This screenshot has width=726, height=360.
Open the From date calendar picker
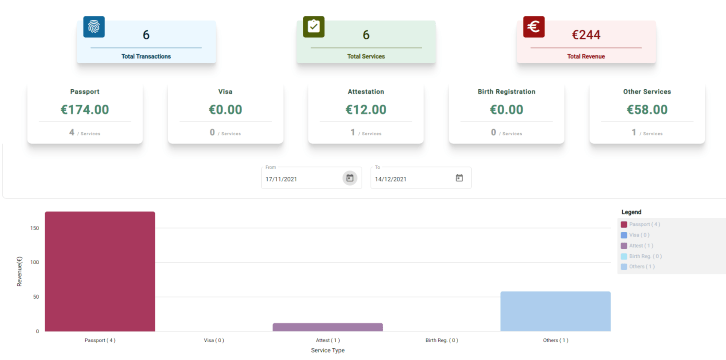tap(350, 178)
